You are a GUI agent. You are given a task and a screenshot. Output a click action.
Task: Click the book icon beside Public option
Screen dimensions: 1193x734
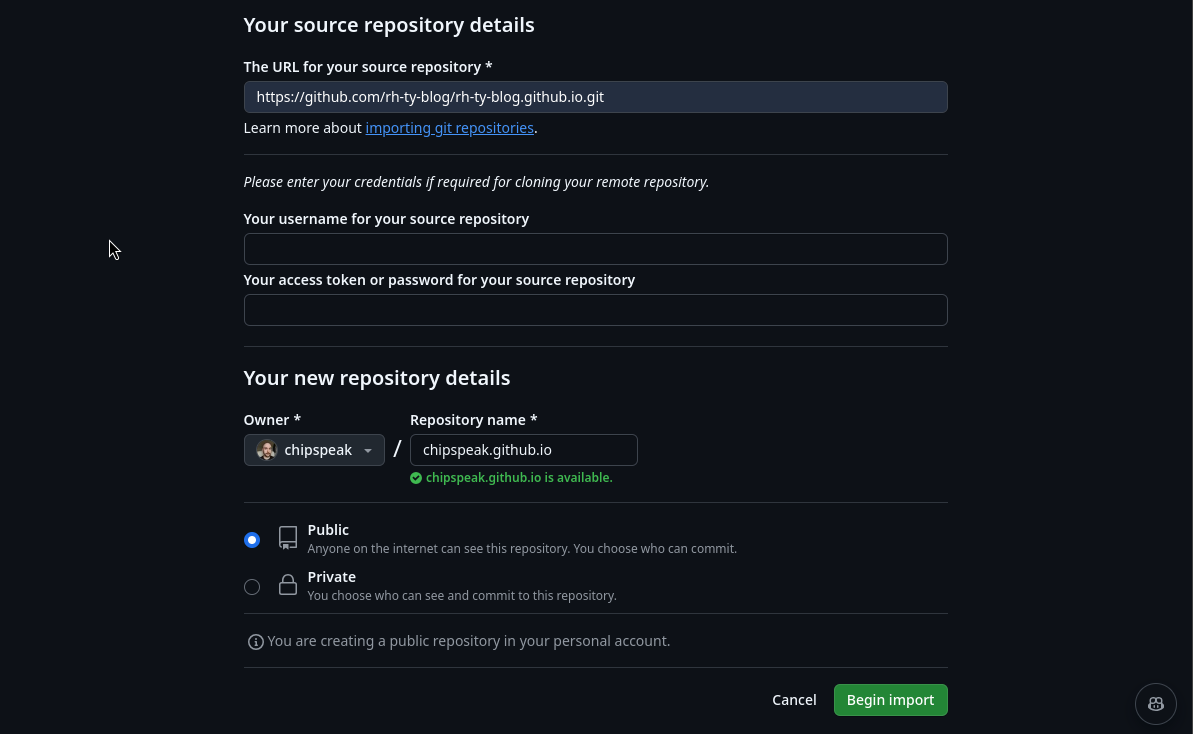pos(287,537)
